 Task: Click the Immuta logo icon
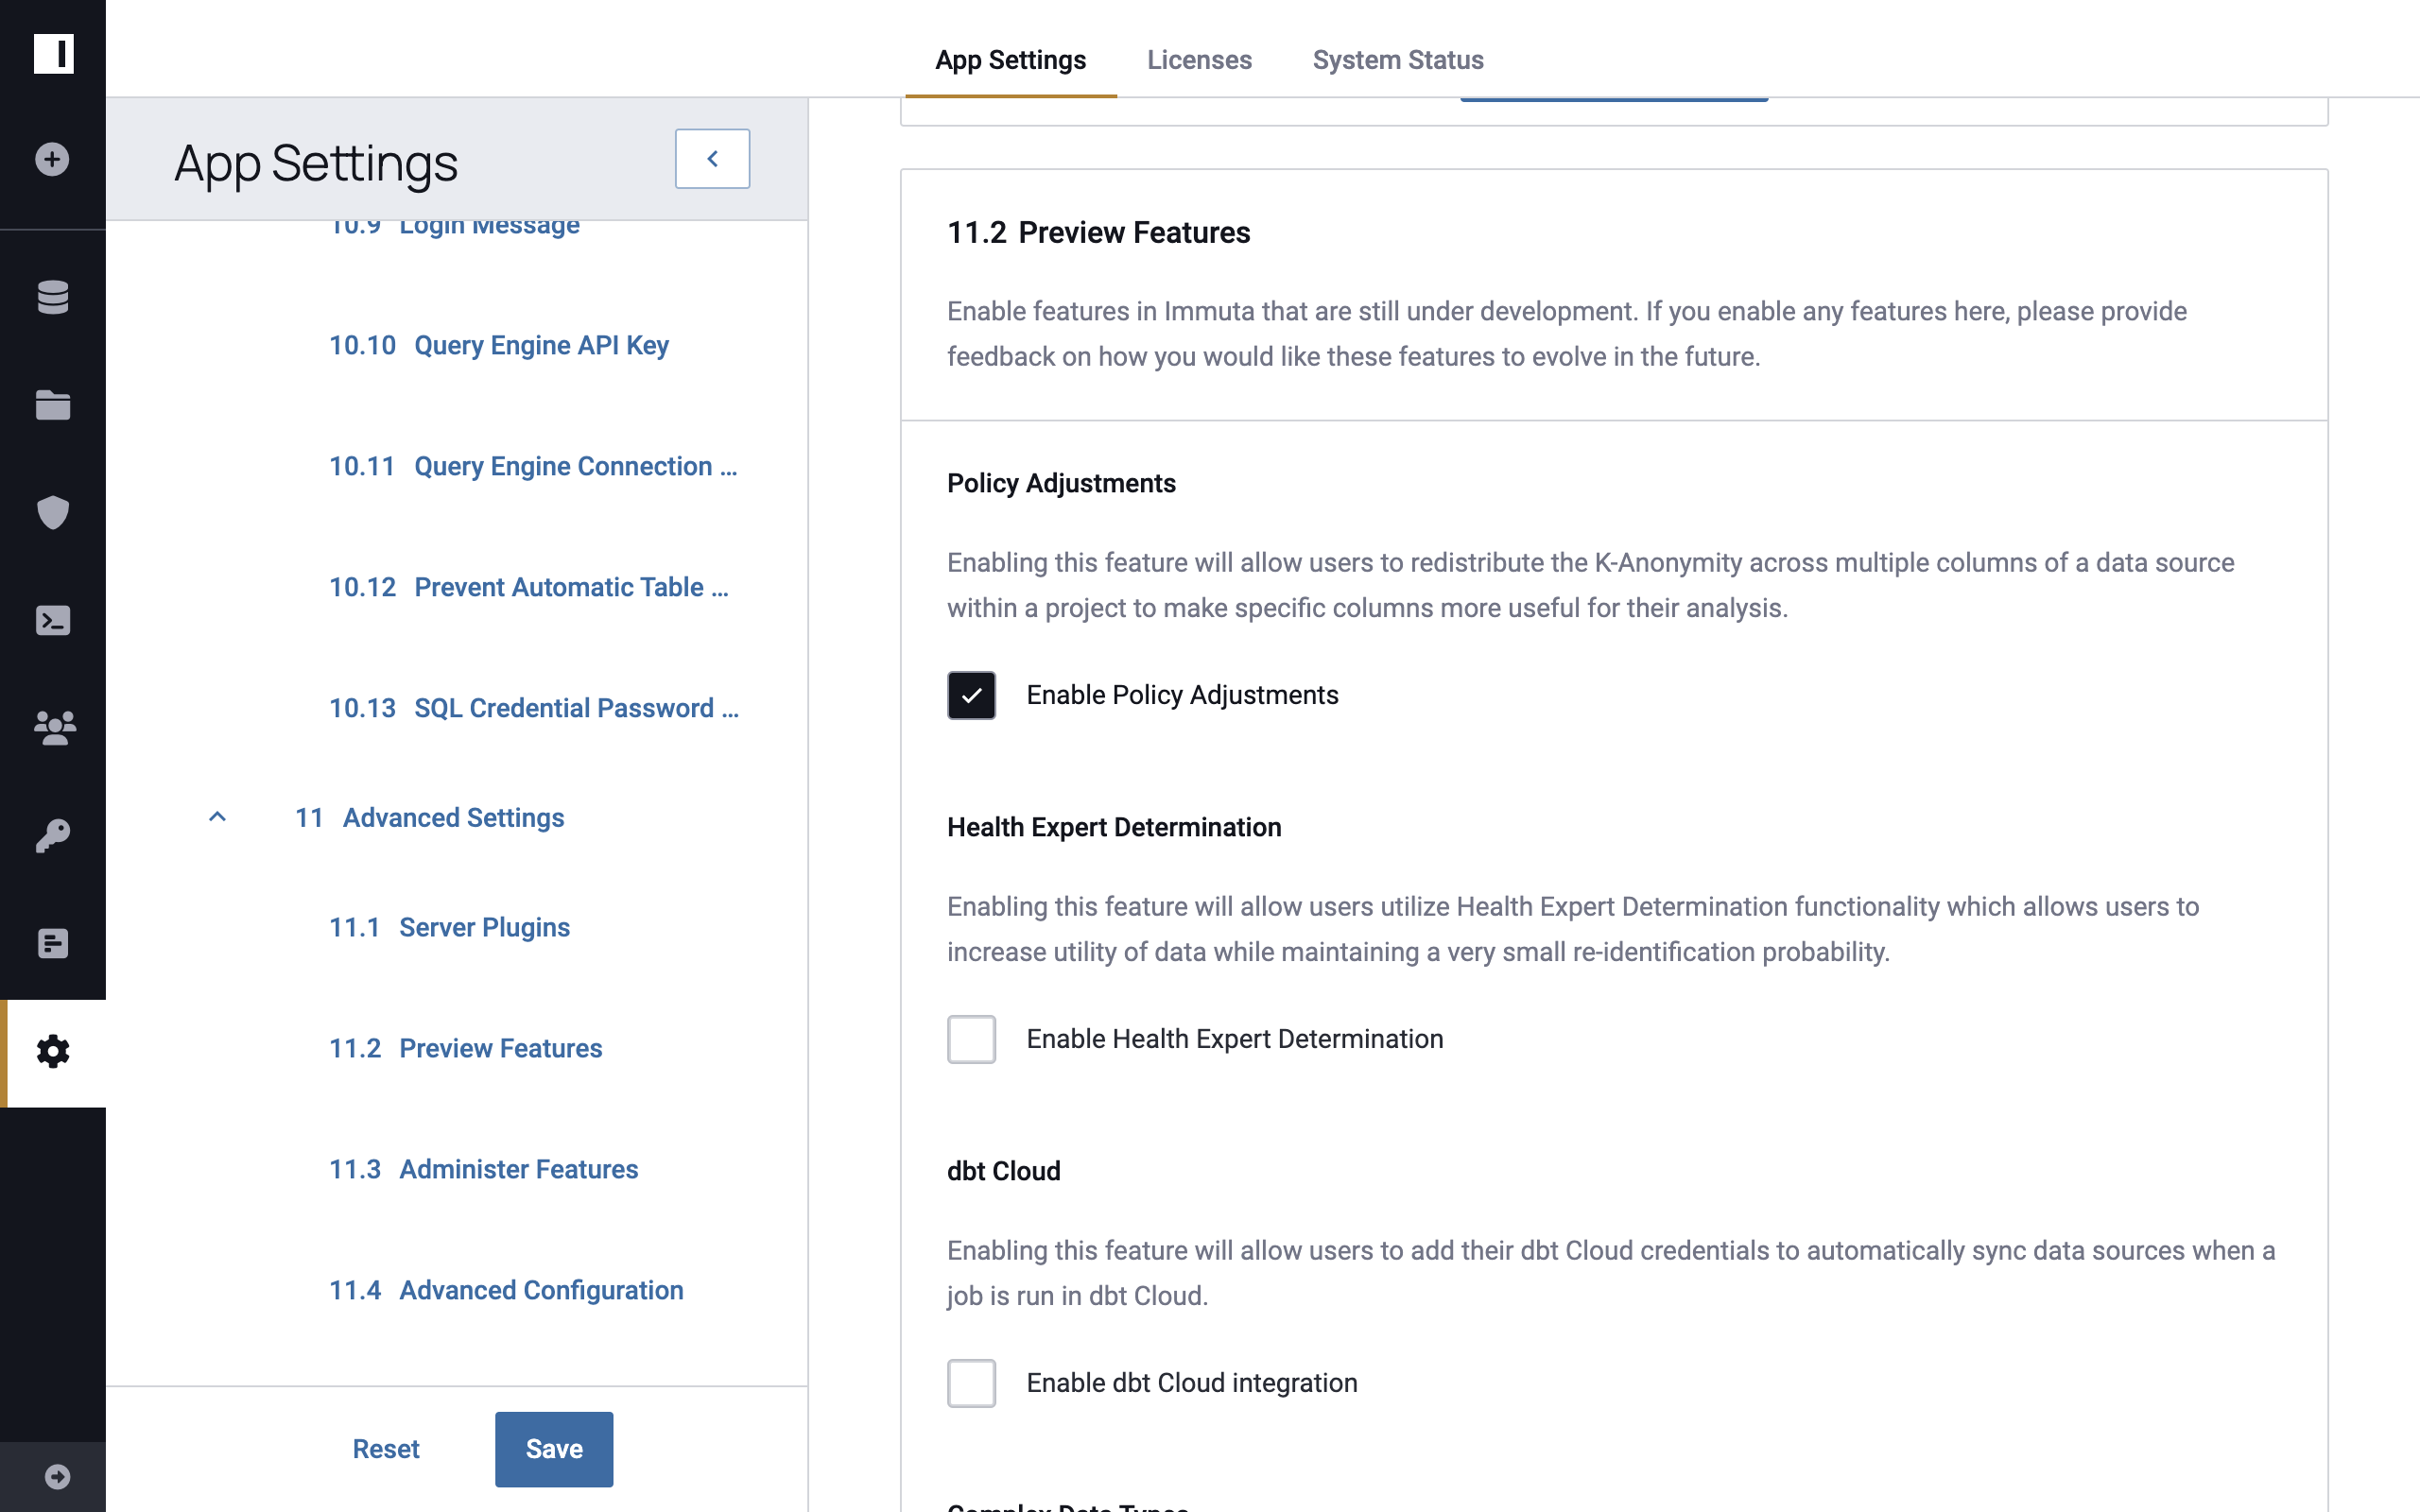(53, 53)
